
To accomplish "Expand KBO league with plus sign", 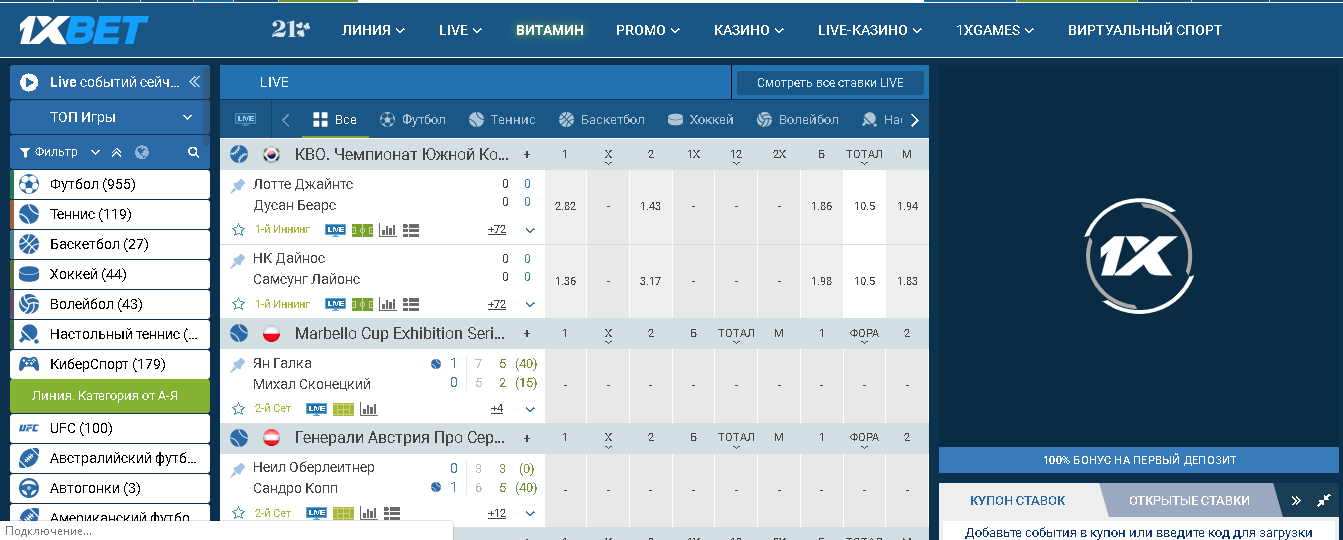I will pos(527,154).
